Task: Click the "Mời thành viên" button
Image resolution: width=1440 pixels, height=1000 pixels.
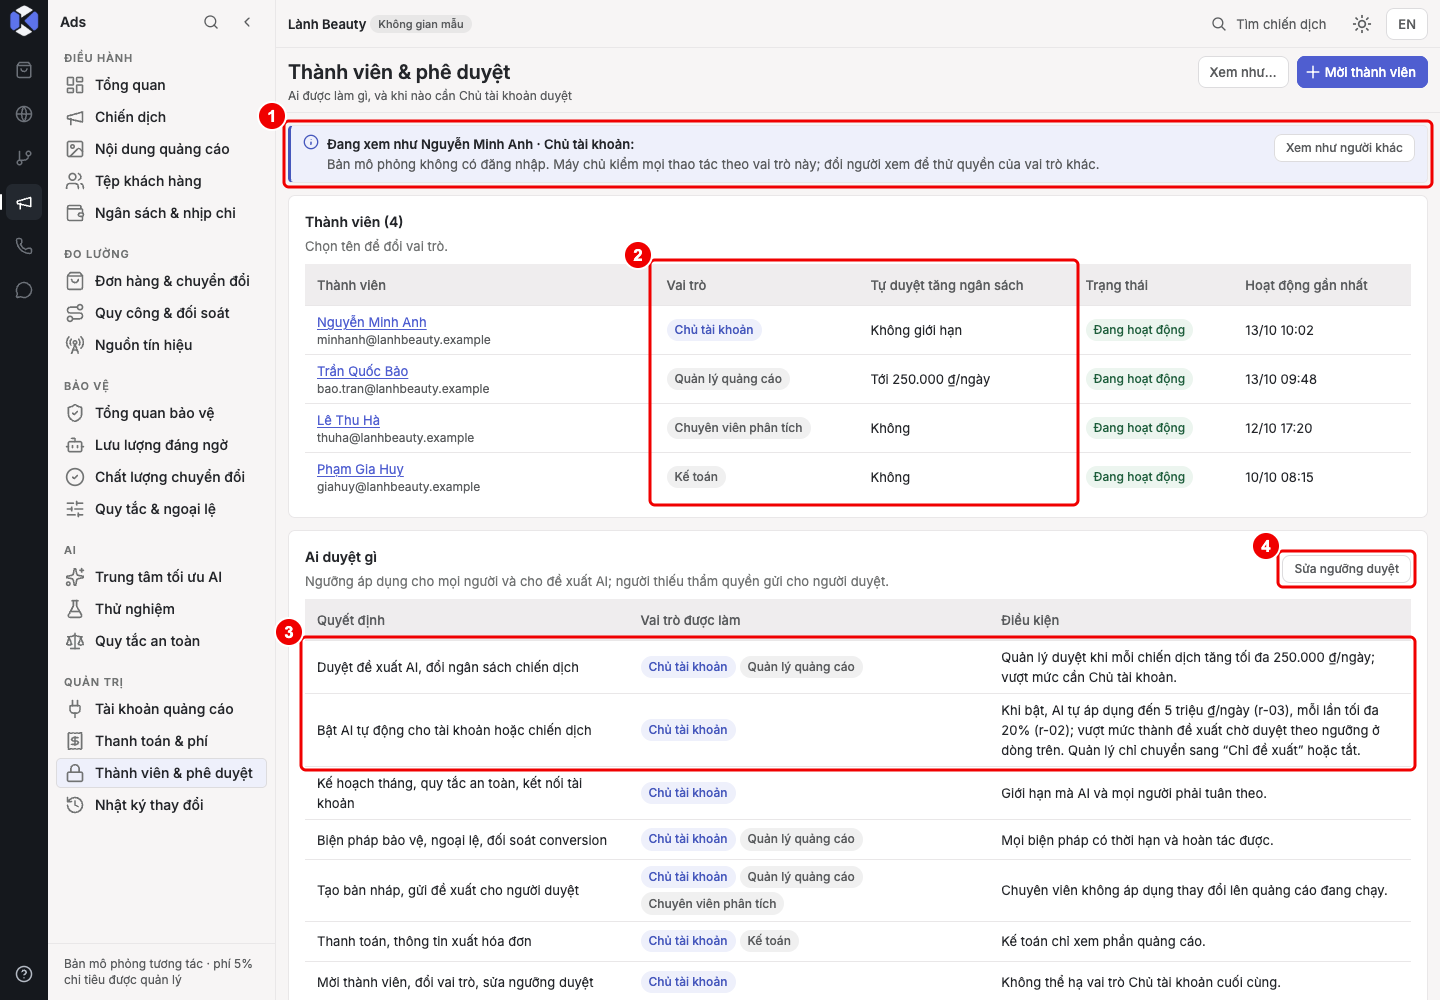Action: pyautogui.click(x=1362, y=72)
